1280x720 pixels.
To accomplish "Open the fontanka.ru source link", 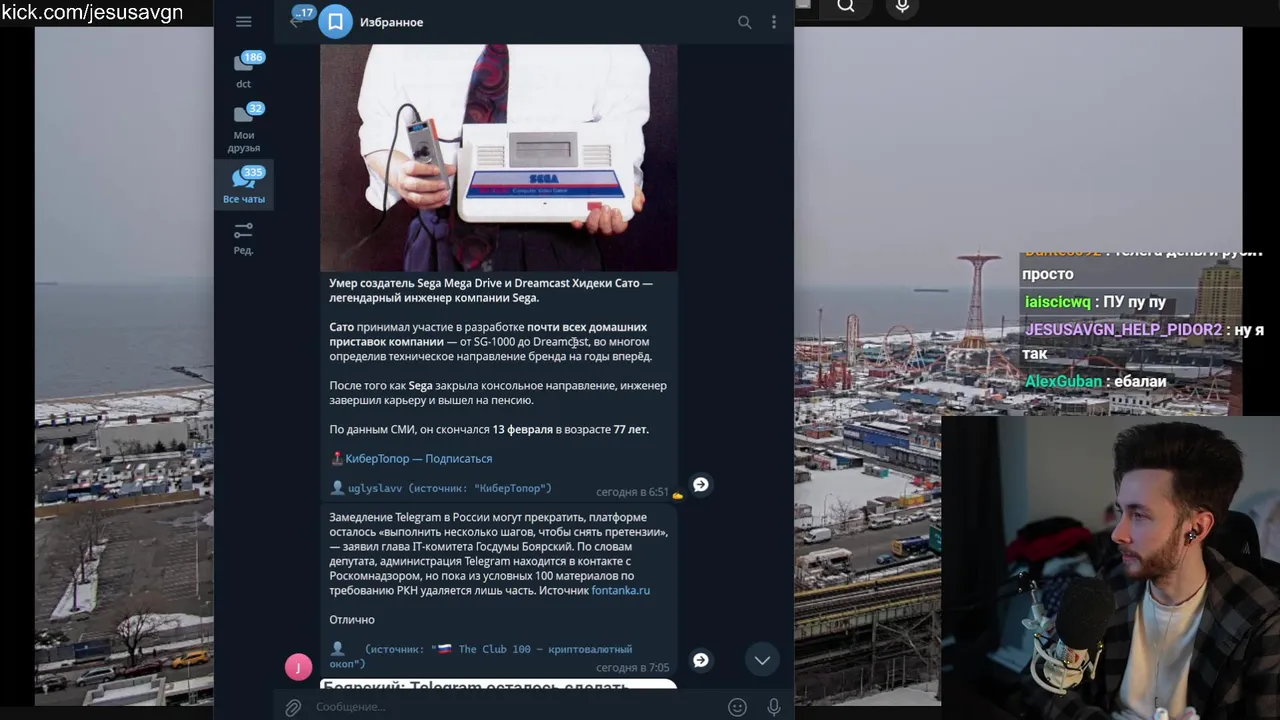I will pos(620,590).
